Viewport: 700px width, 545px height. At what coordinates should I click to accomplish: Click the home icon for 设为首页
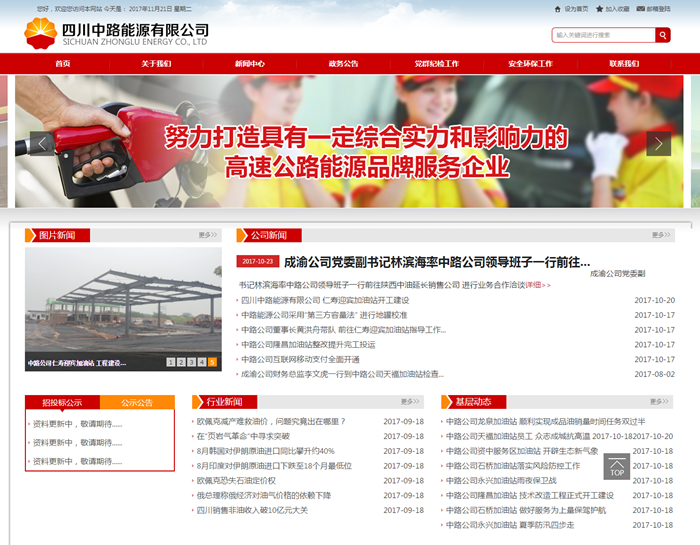coord(556,8)
